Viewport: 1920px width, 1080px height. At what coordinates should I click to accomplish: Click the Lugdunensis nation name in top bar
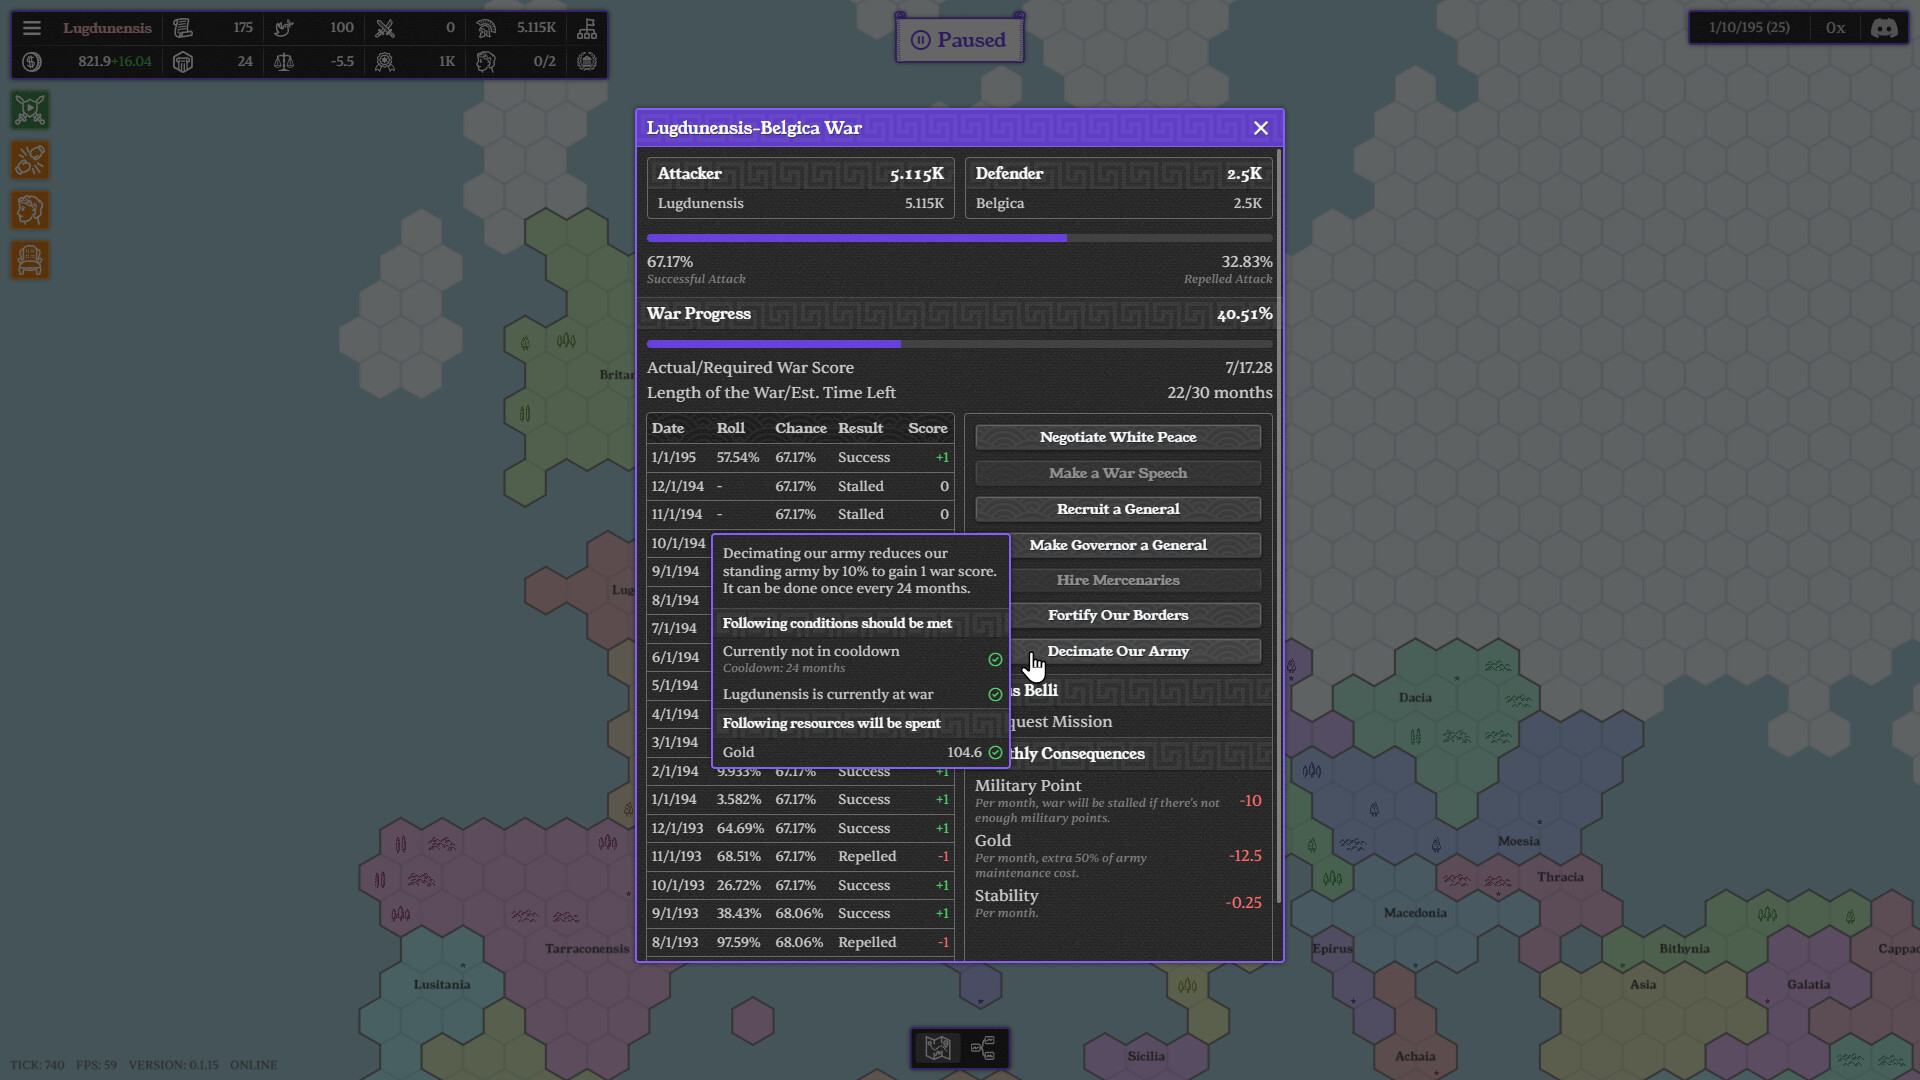pyautogui.click(x=106, y=27)
